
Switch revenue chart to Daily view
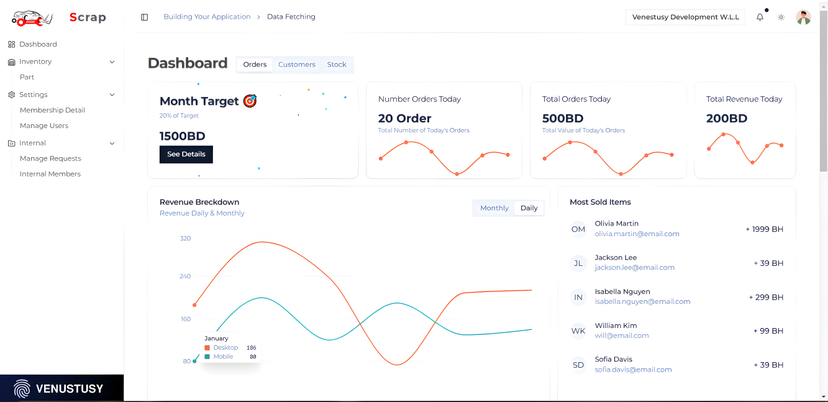click(x=529, y=208)
